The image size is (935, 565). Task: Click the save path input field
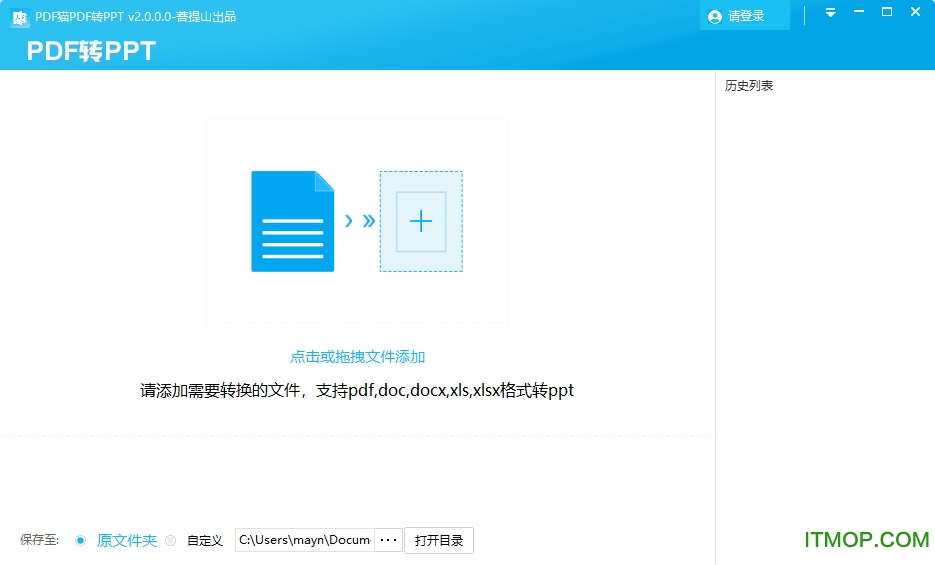tap(304, 540)
